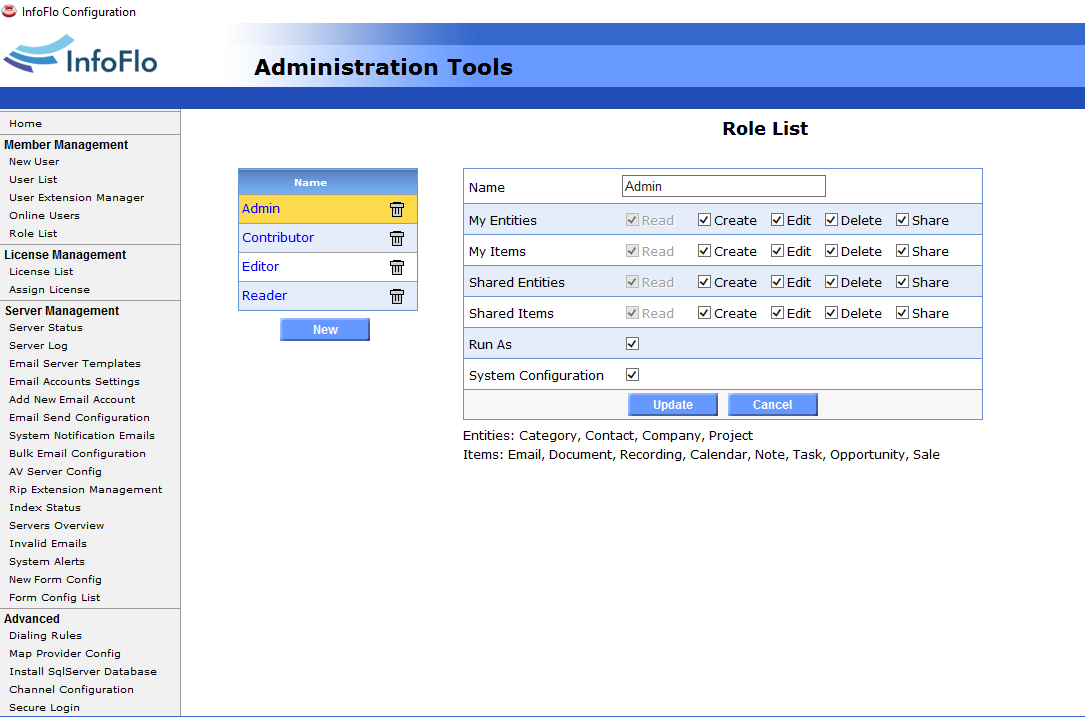Remove the Editor role via trash icon
The height and width of the screenshot is (717, 1085).
click(397, 267)
